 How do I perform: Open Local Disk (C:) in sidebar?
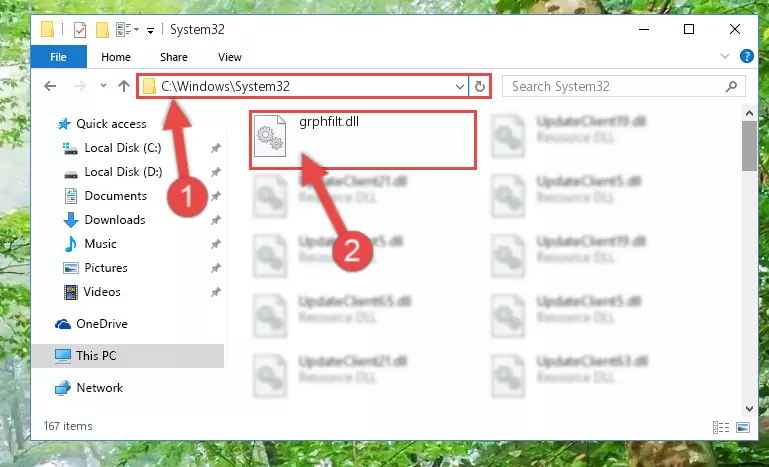[x=123, y=148]
